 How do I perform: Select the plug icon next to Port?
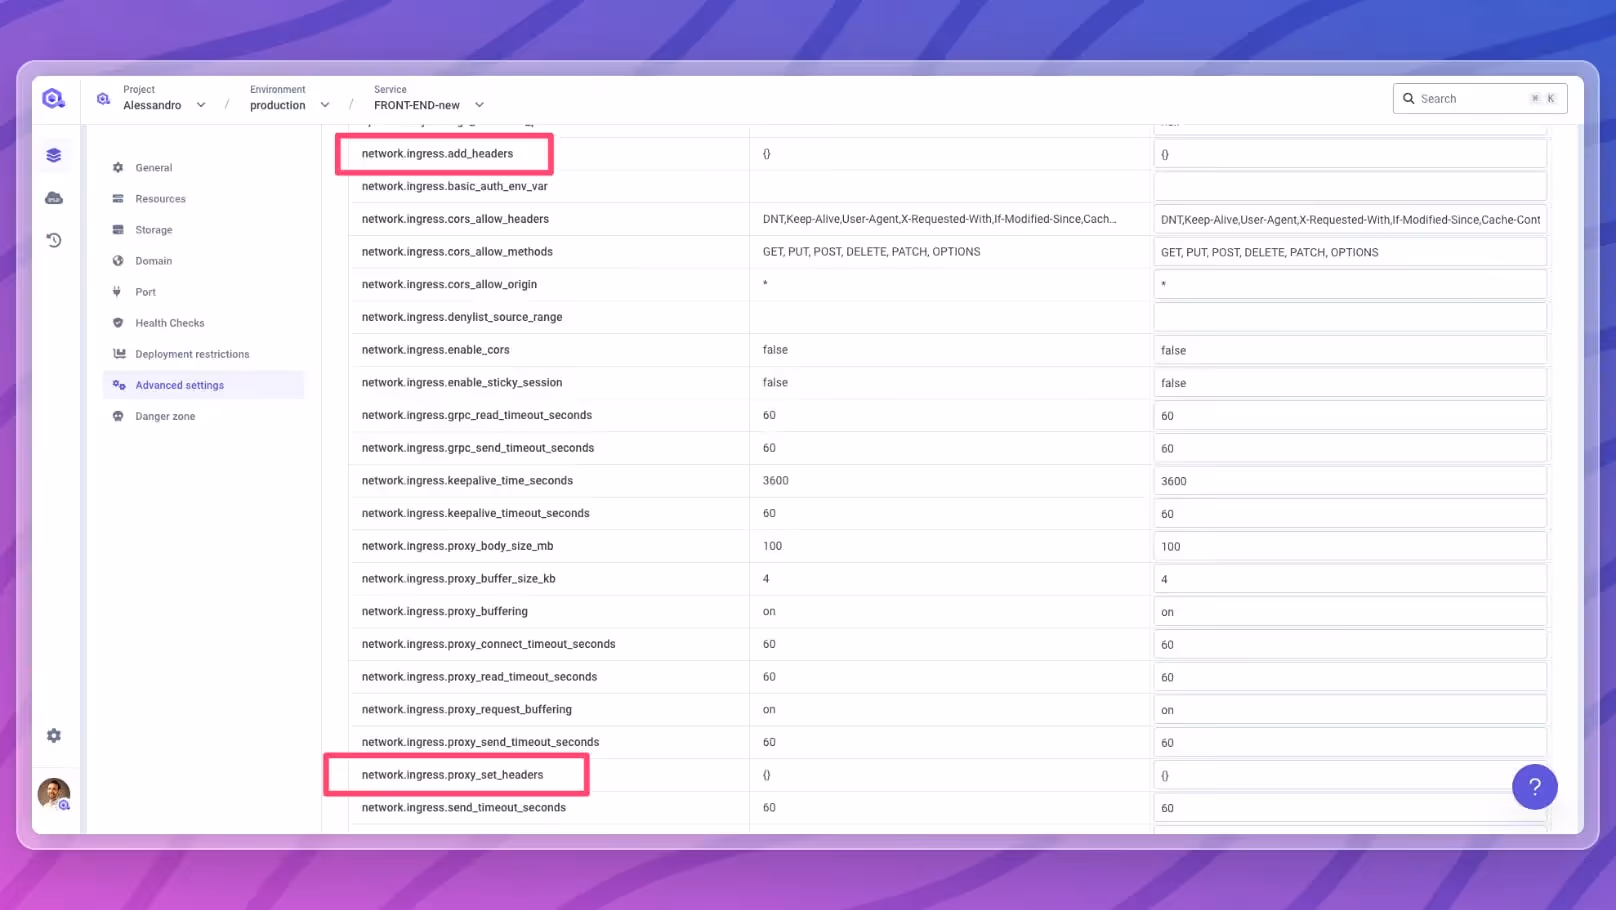coord(118,291)
